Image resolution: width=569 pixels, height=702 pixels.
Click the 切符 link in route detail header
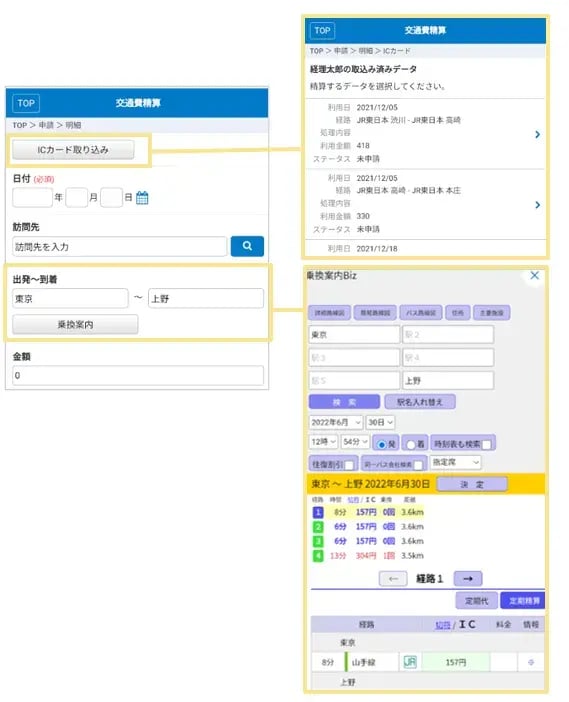point(443,625)
